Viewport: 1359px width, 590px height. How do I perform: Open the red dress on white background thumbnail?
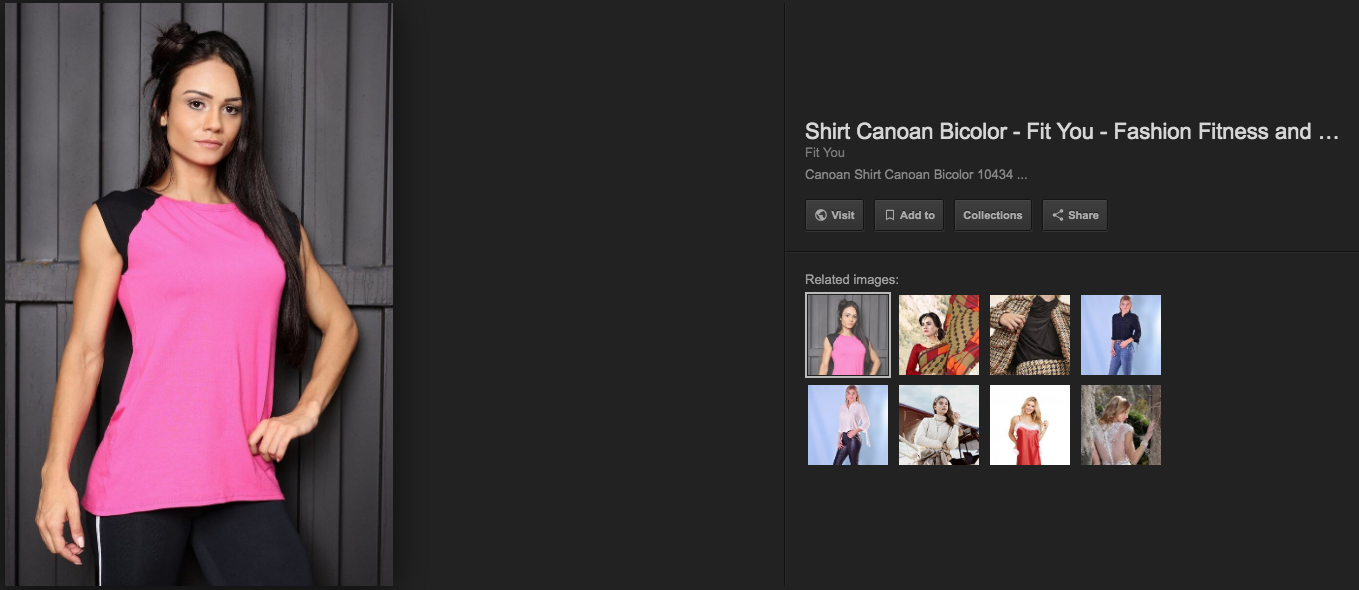click(x=1030, y=425)
